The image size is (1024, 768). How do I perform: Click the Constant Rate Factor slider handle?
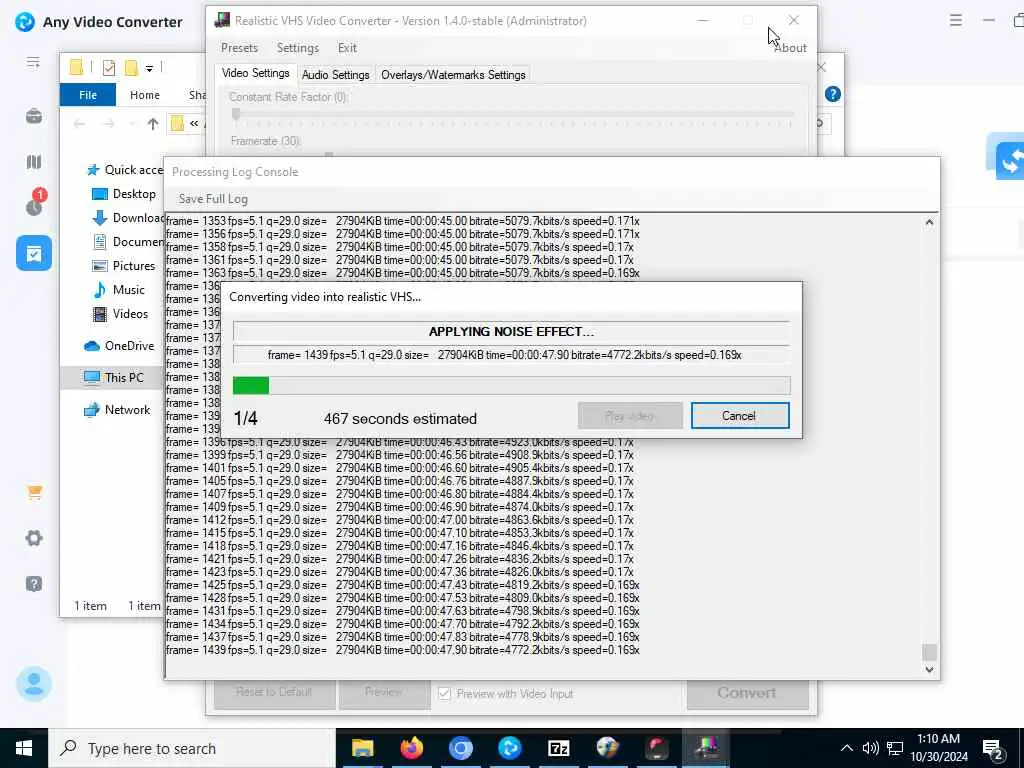pyautogui.click(x=236, y=115)
